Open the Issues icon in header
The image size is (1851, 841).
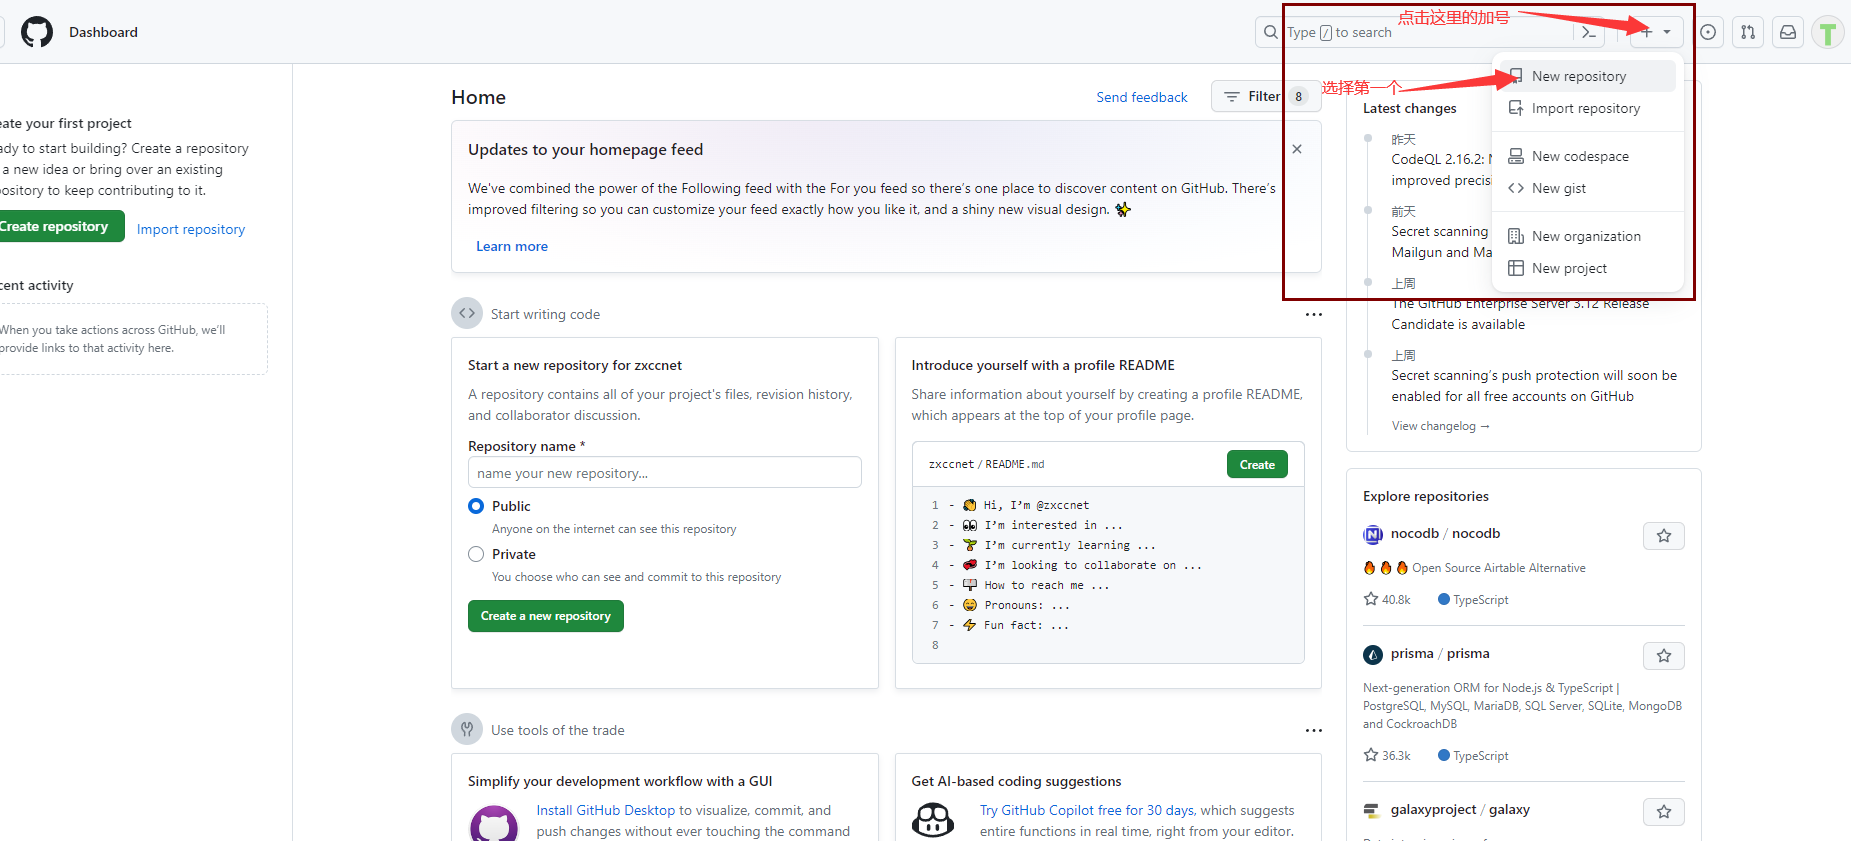click(x=1708, y=32)
